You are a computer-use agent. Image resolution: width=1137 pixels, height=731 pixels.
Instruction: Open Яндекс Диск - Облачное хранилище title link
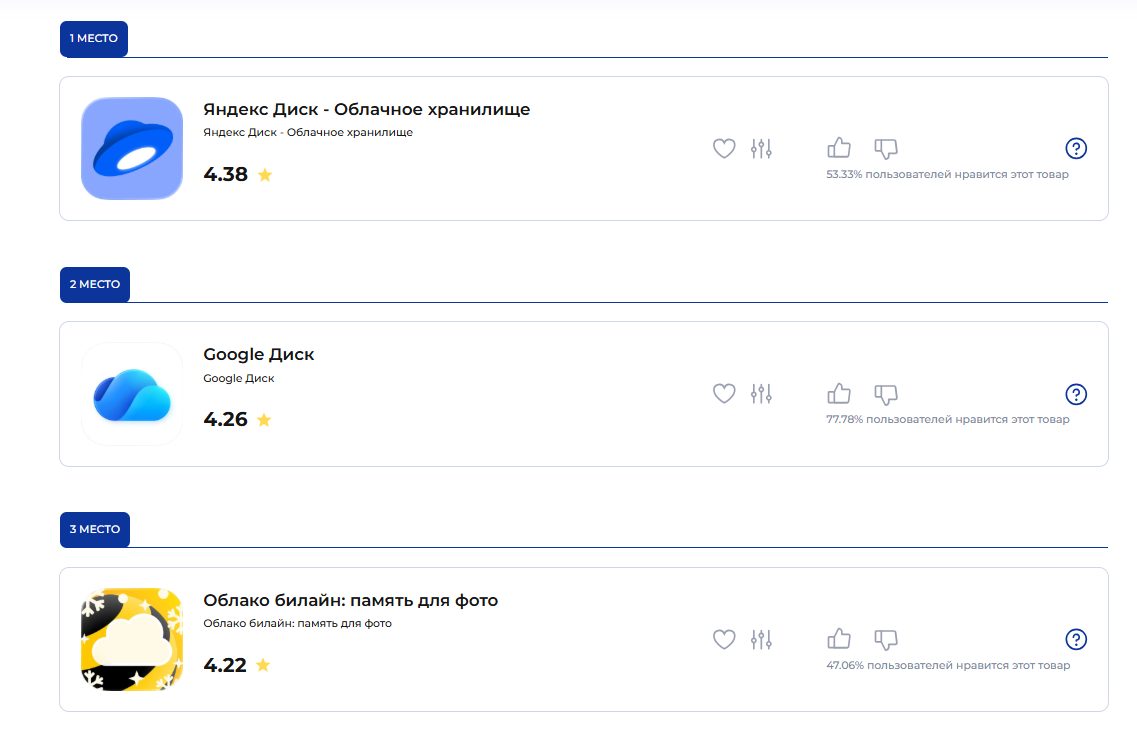[366, 109]
